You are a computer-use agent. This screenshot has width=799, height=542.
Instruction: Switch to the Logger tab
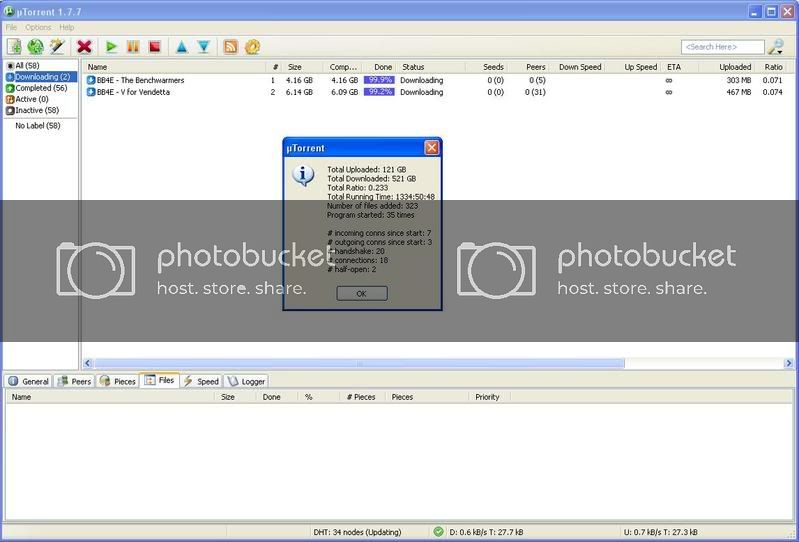[246, 381]
